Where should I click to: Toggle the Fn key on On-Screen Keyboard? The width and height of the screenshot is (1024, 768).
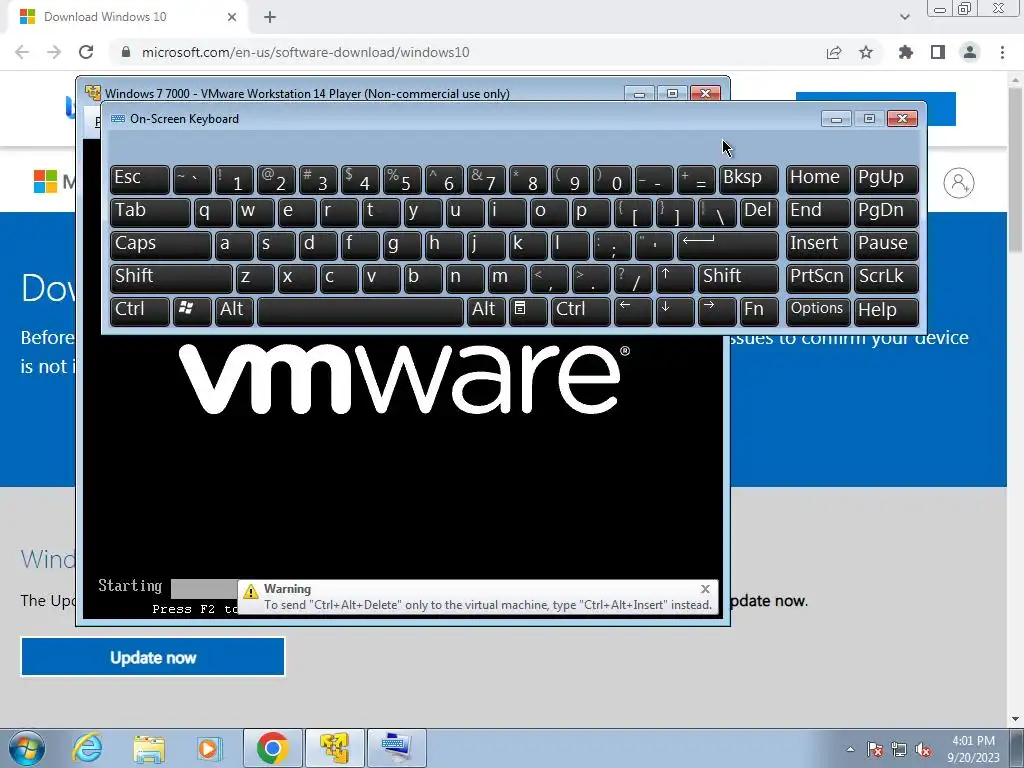759,310
